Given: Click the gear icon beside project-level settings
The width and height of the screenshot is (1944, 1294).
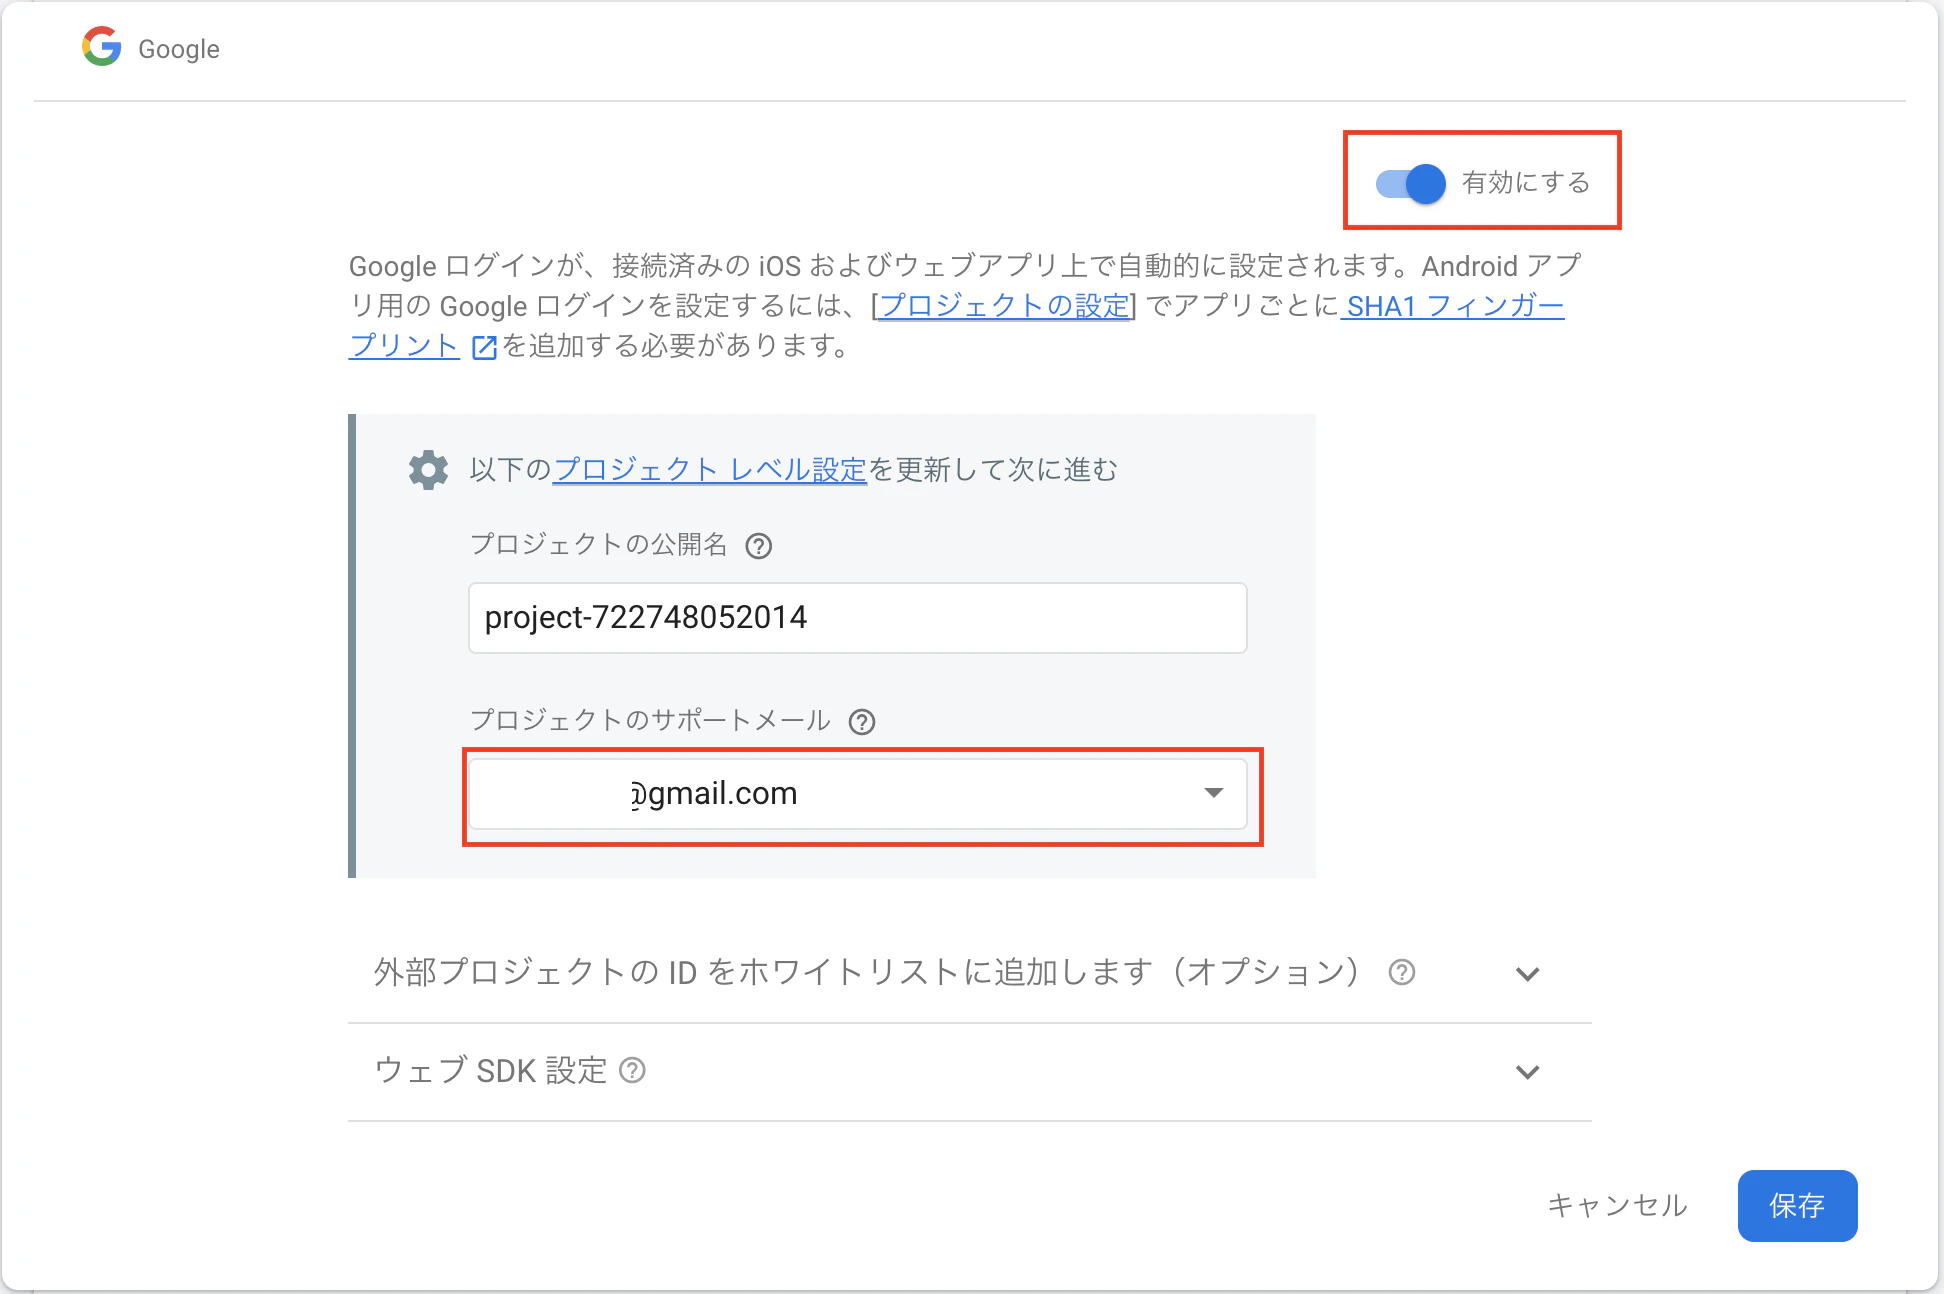Looking at the screenshot, I should (428, 470).
